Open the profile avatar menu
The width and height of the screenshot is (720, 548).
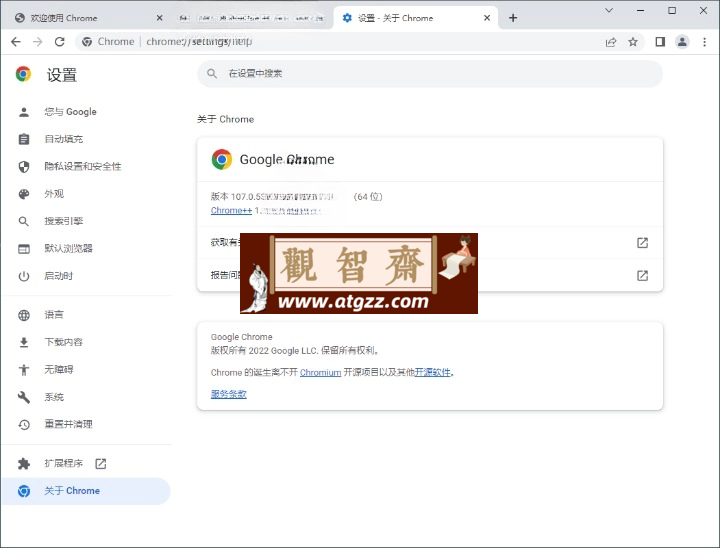[682, 42]
